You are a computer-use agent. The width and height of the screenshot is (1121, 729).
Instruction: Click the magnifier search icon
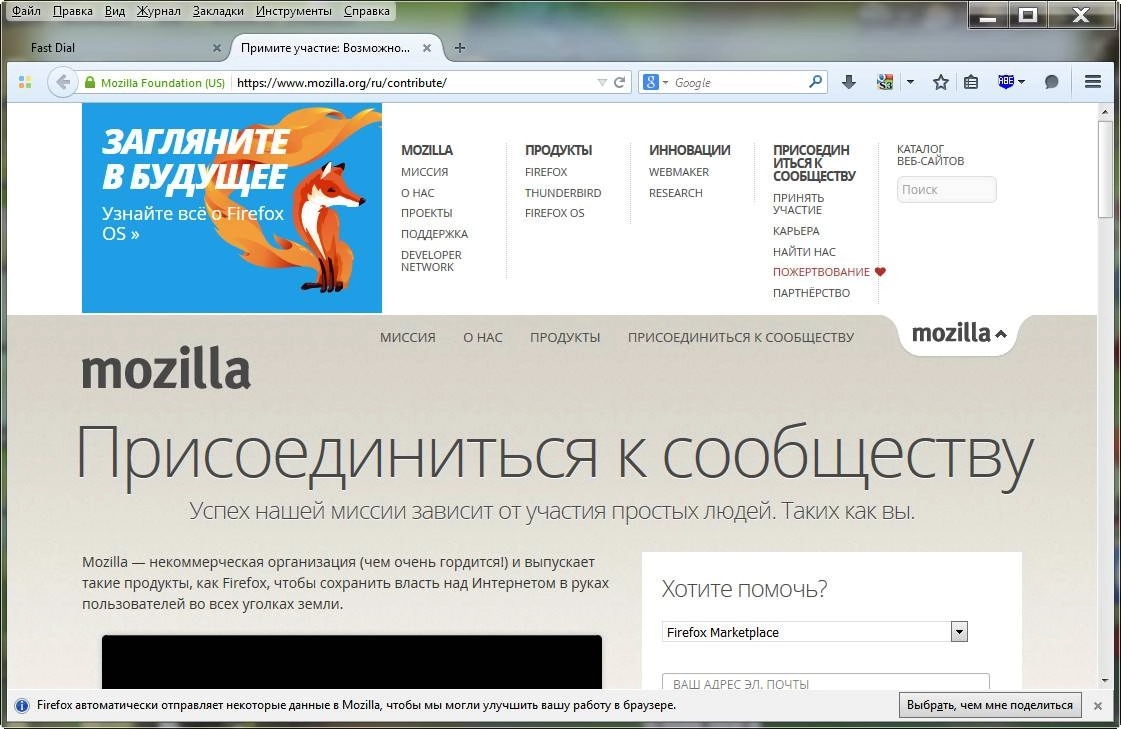pyautogui.click(x=815, y=81)
